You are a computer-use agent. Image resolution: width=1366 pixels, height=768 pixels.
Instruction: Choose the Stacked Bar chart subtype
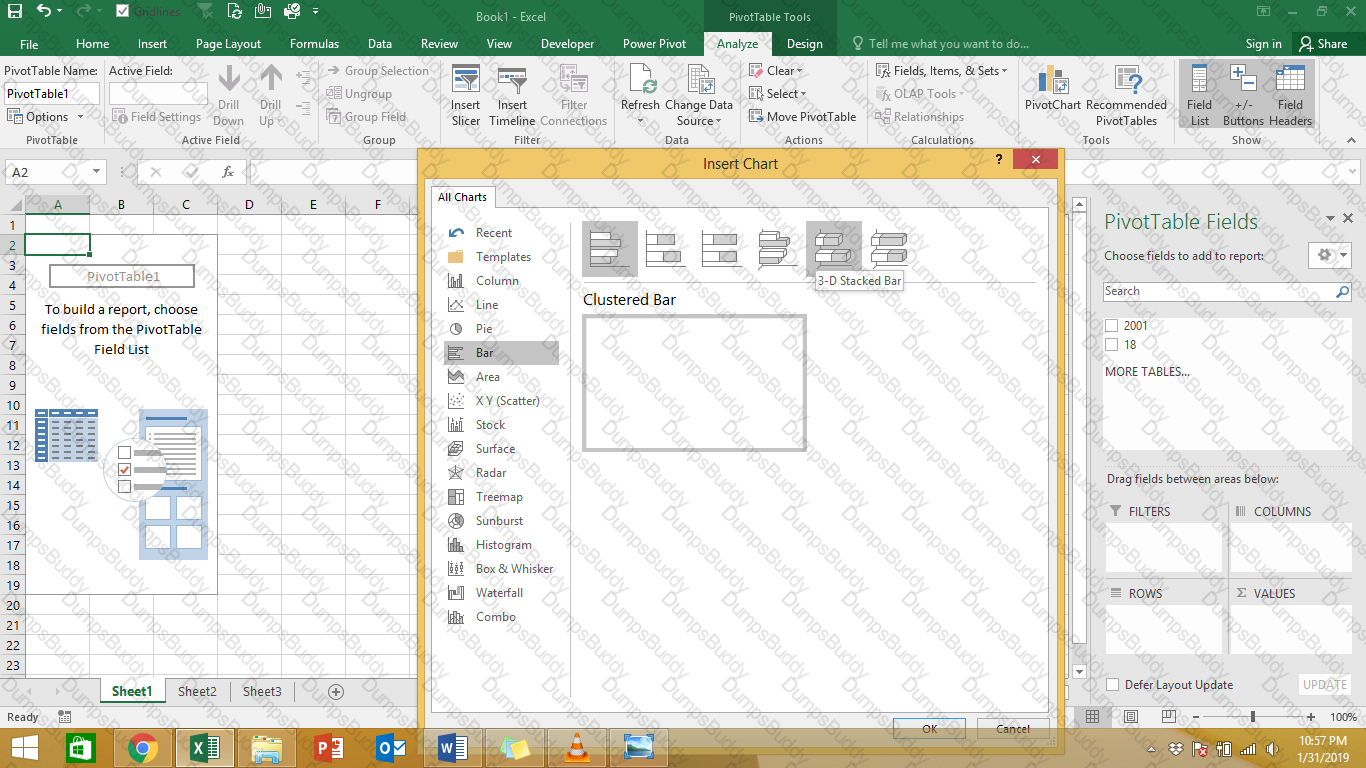tap(665, 248)
